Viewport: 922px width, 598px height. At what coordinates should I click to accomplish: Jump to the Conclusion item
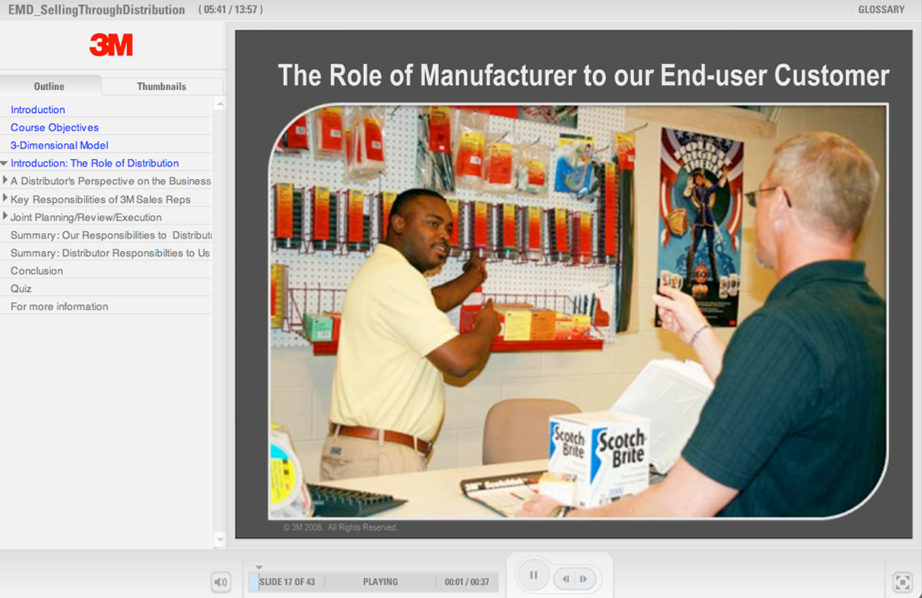36,271
